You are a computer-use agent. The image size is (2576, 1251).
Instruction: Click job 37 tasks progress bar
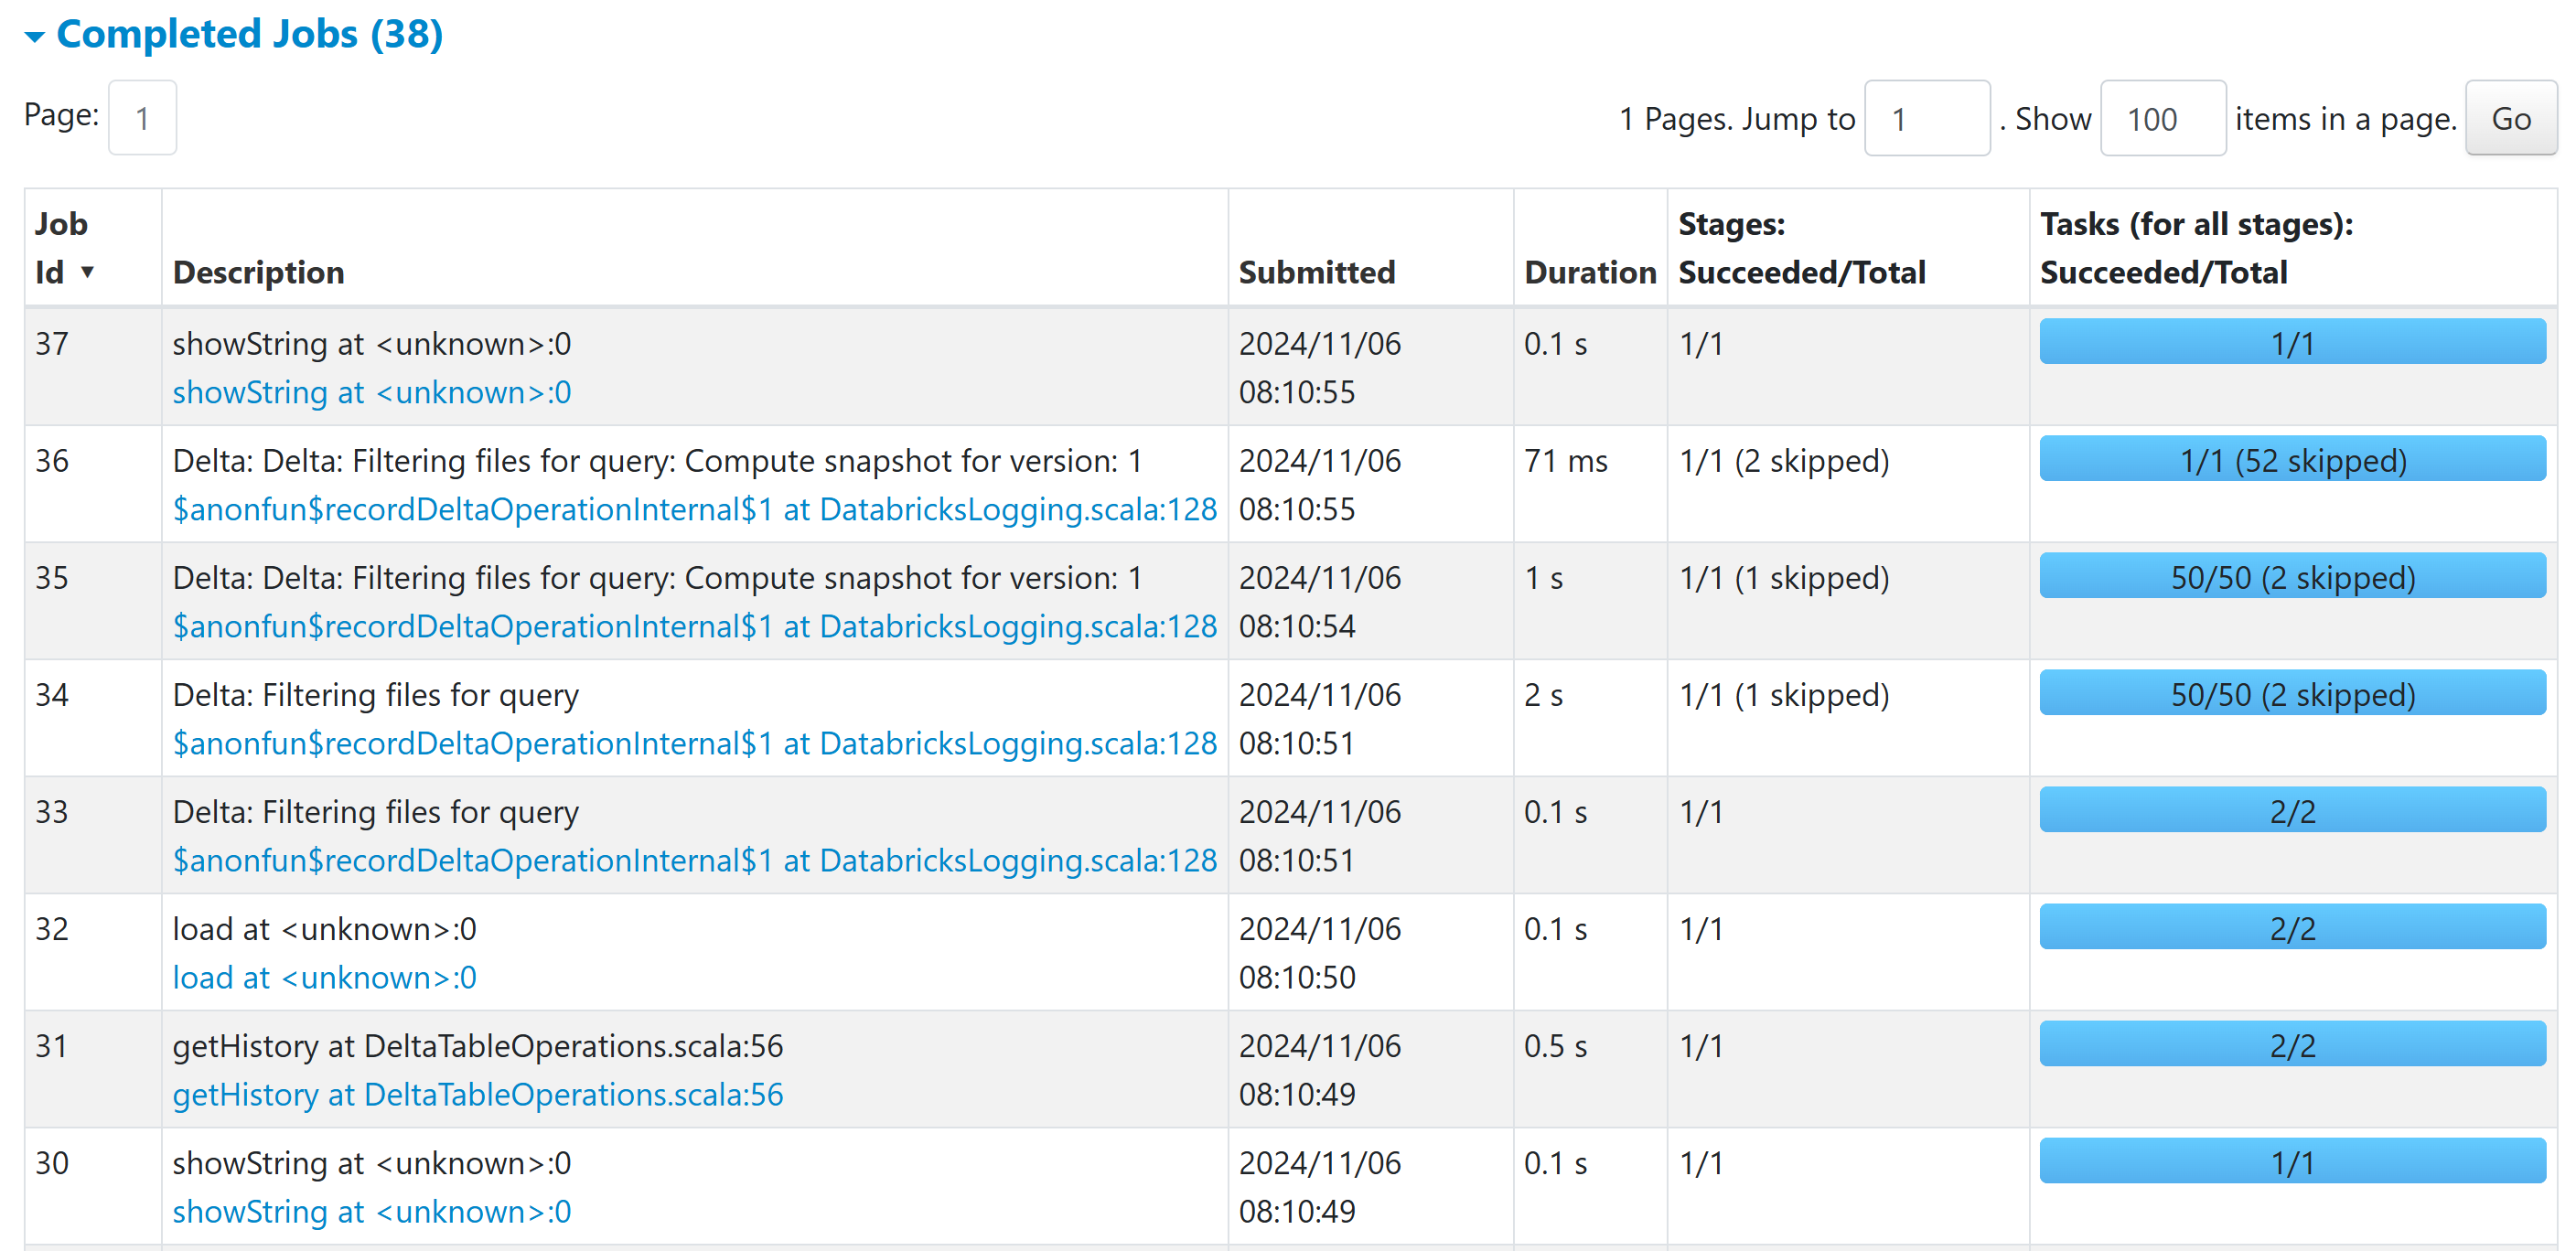2292,342
